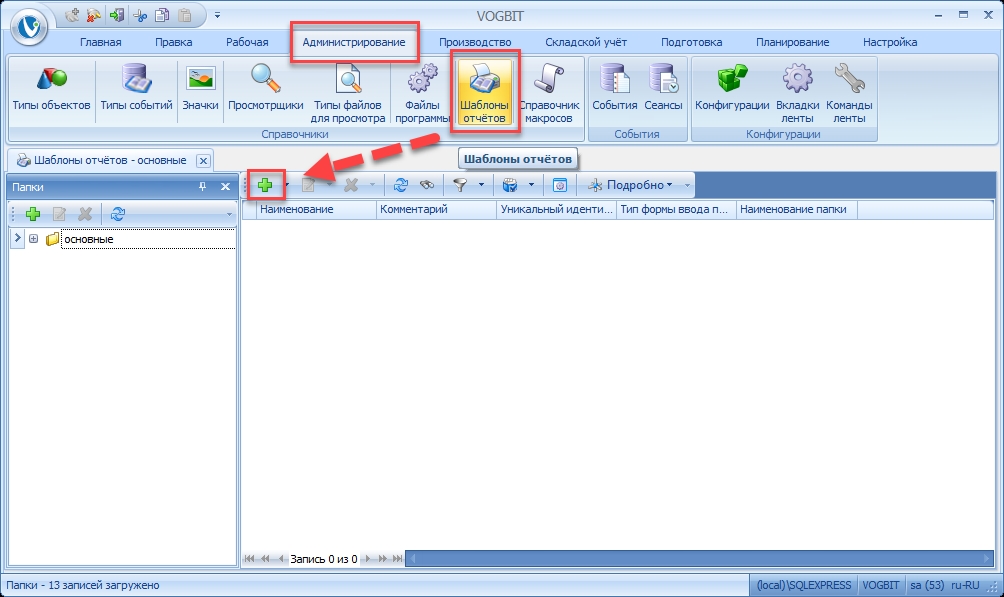This screenshot has width=1004, height=597.
Task: Click the Наименование column header
Action: point(296,210)
